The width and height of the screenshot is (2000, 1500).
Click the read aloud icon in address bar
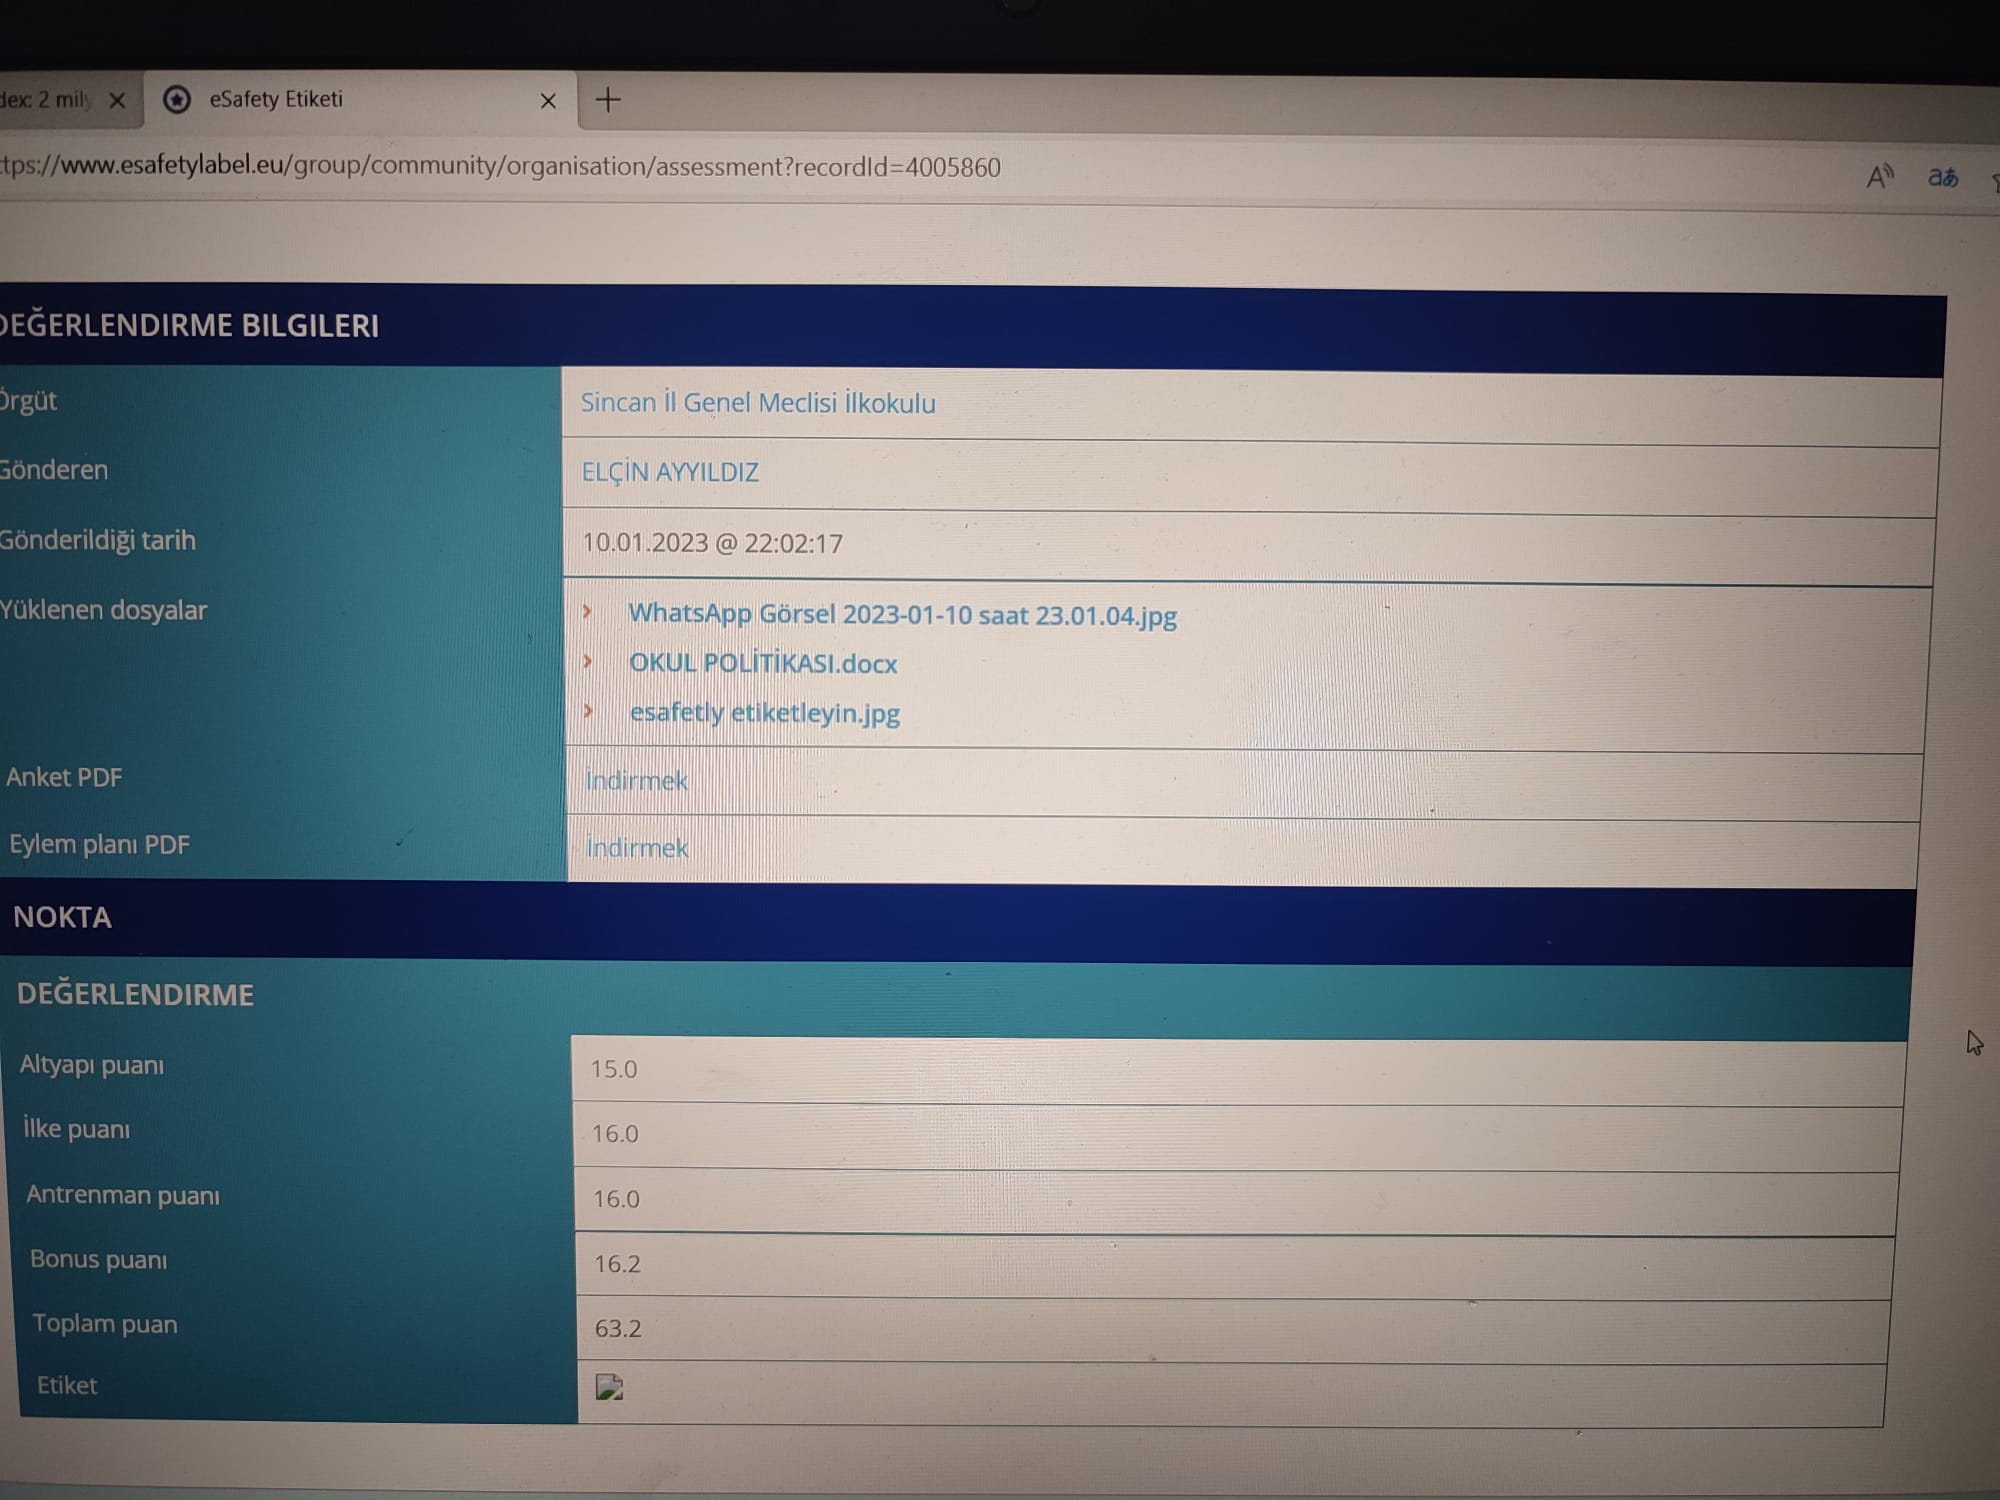click(1880, 177)
